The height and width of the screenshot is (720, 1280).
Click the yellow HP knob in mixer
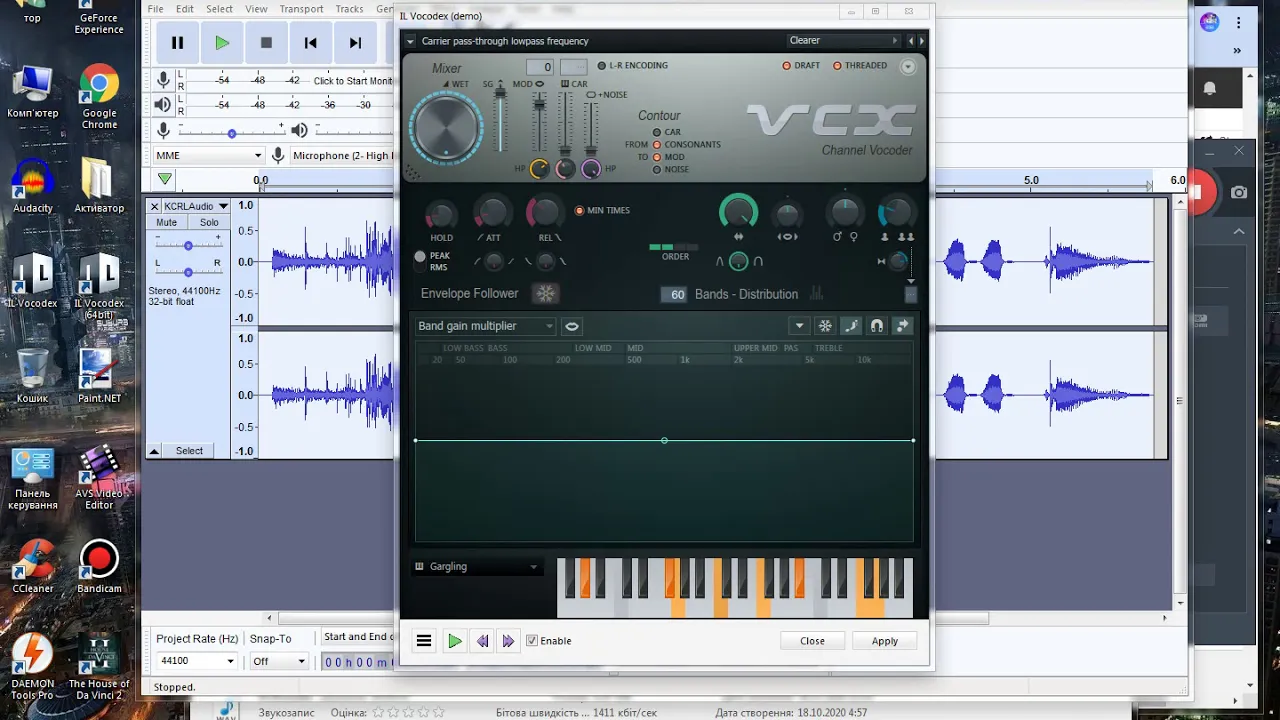539,169
